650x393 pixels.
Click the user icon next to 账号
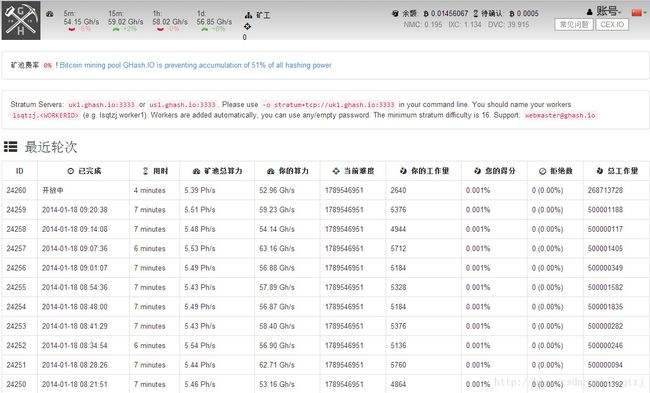pos(590,12)
